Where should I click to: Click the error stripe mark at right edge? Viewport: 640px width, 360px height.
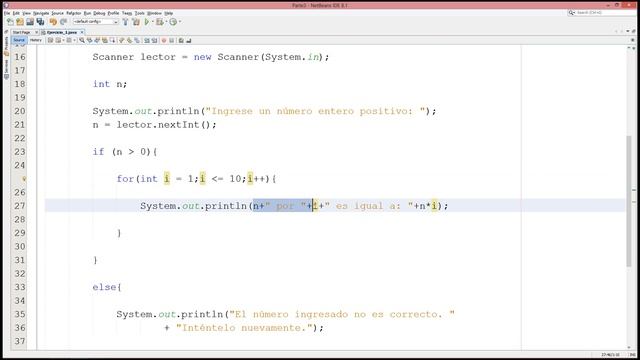click(x=634, y=190)
